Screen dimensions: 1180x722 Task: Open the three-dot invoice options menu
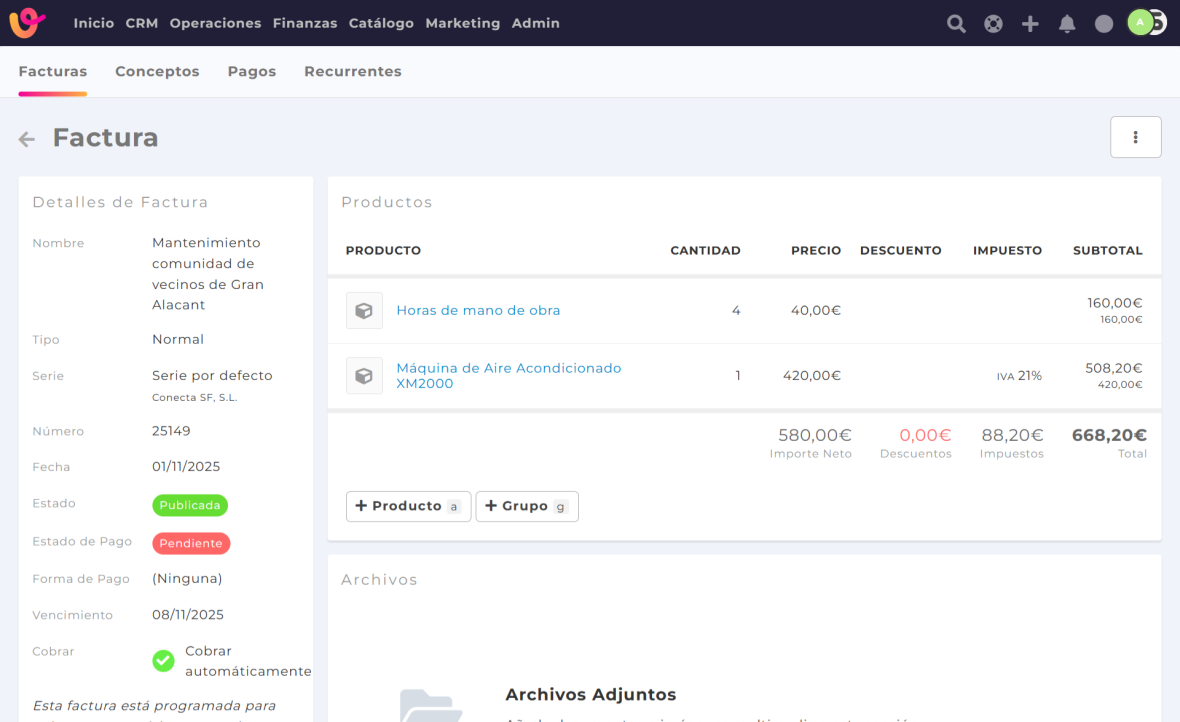[1135, 137]
